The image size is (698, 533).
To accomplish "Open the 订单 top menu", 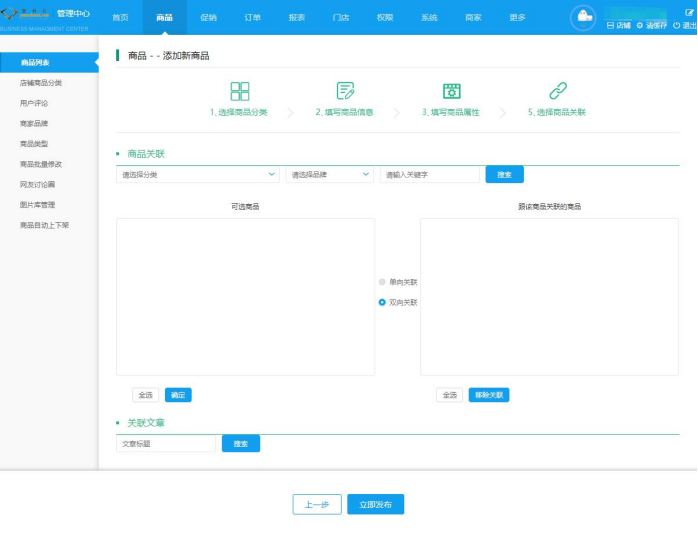I will tap(252, 18).
